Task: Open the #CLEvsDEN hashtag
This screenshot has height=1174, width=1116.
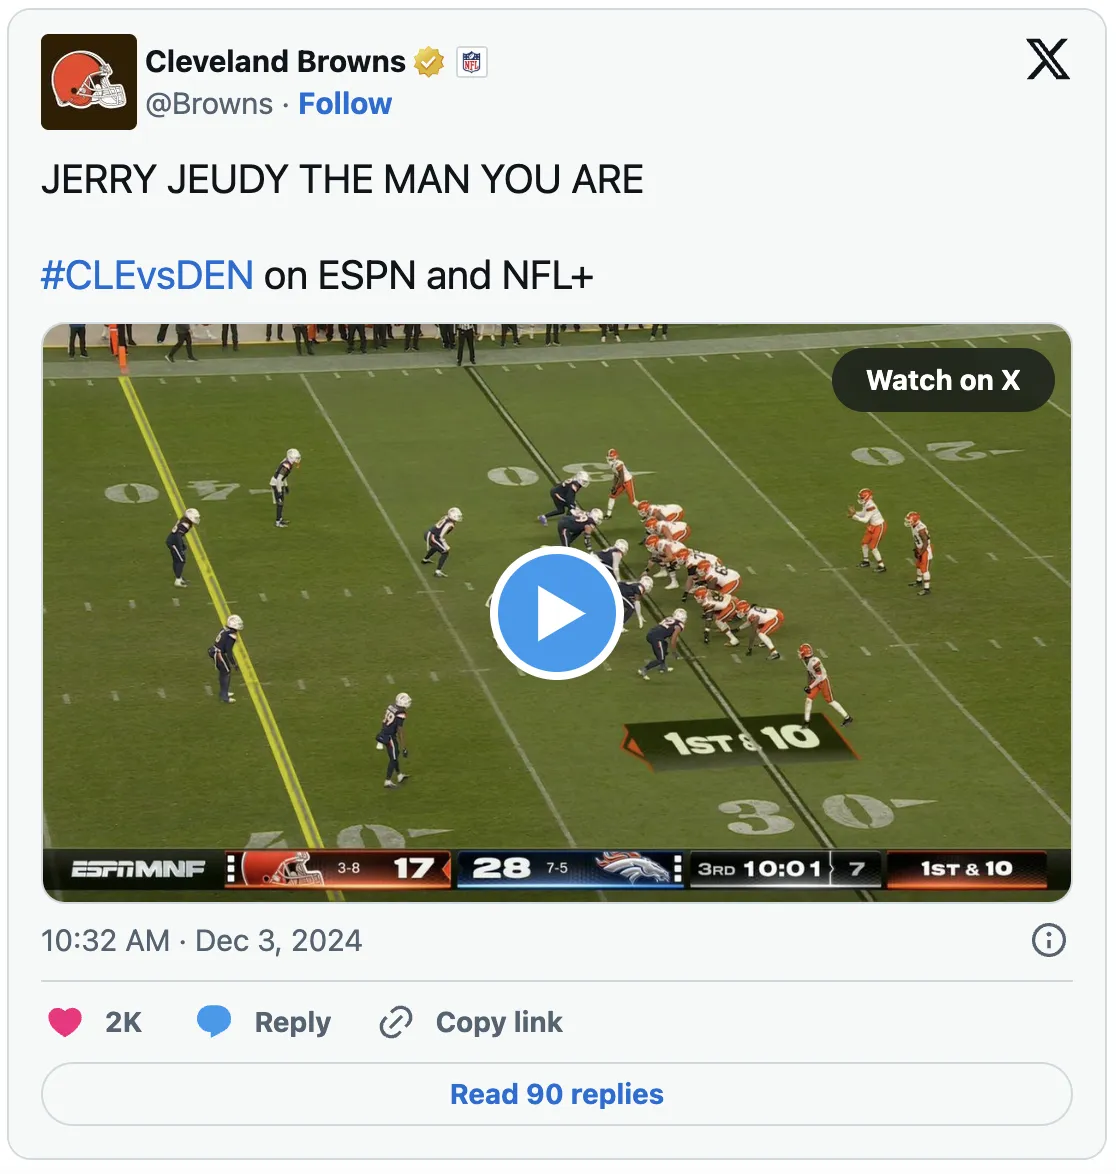Action: tap(147, 275)
